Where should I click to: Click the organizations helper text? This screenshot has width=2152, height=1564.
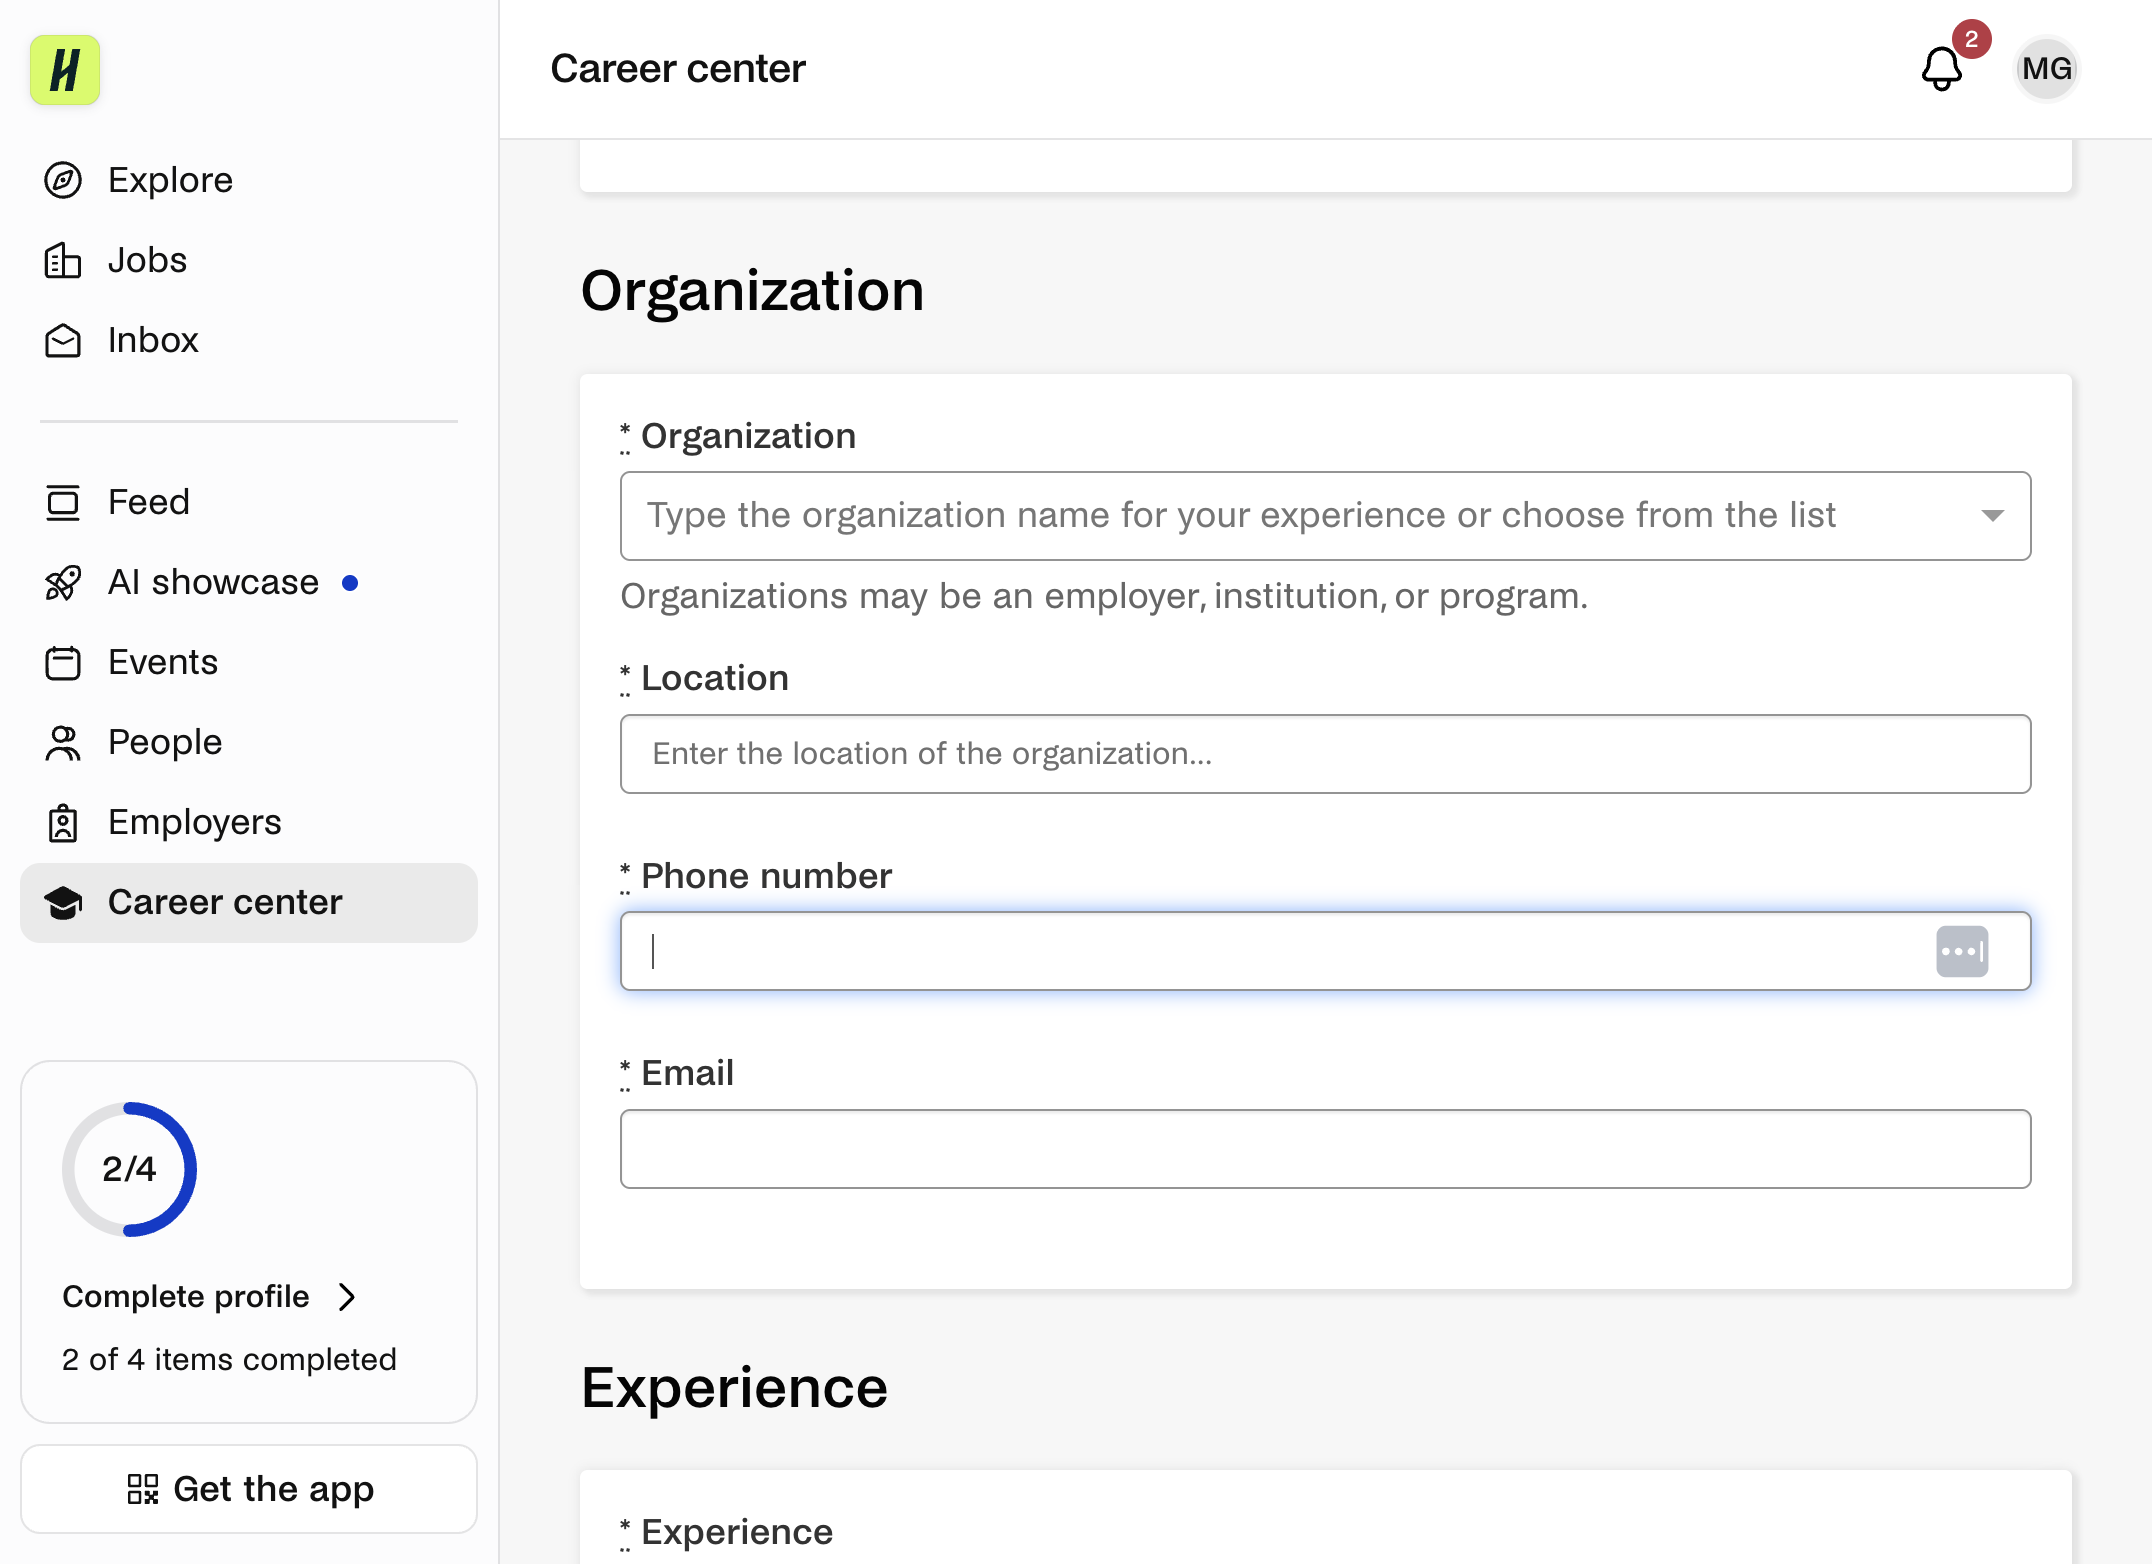[x=1104, y=596]
